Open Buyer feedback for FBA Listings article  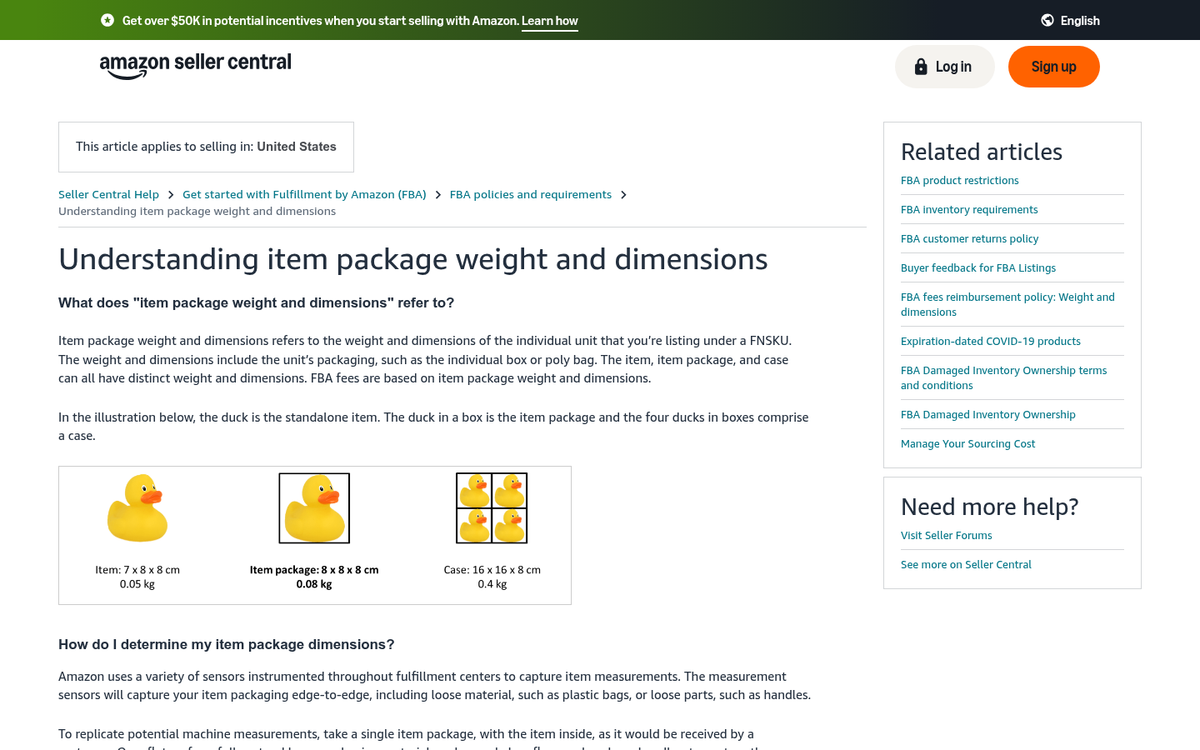point(977,267)
